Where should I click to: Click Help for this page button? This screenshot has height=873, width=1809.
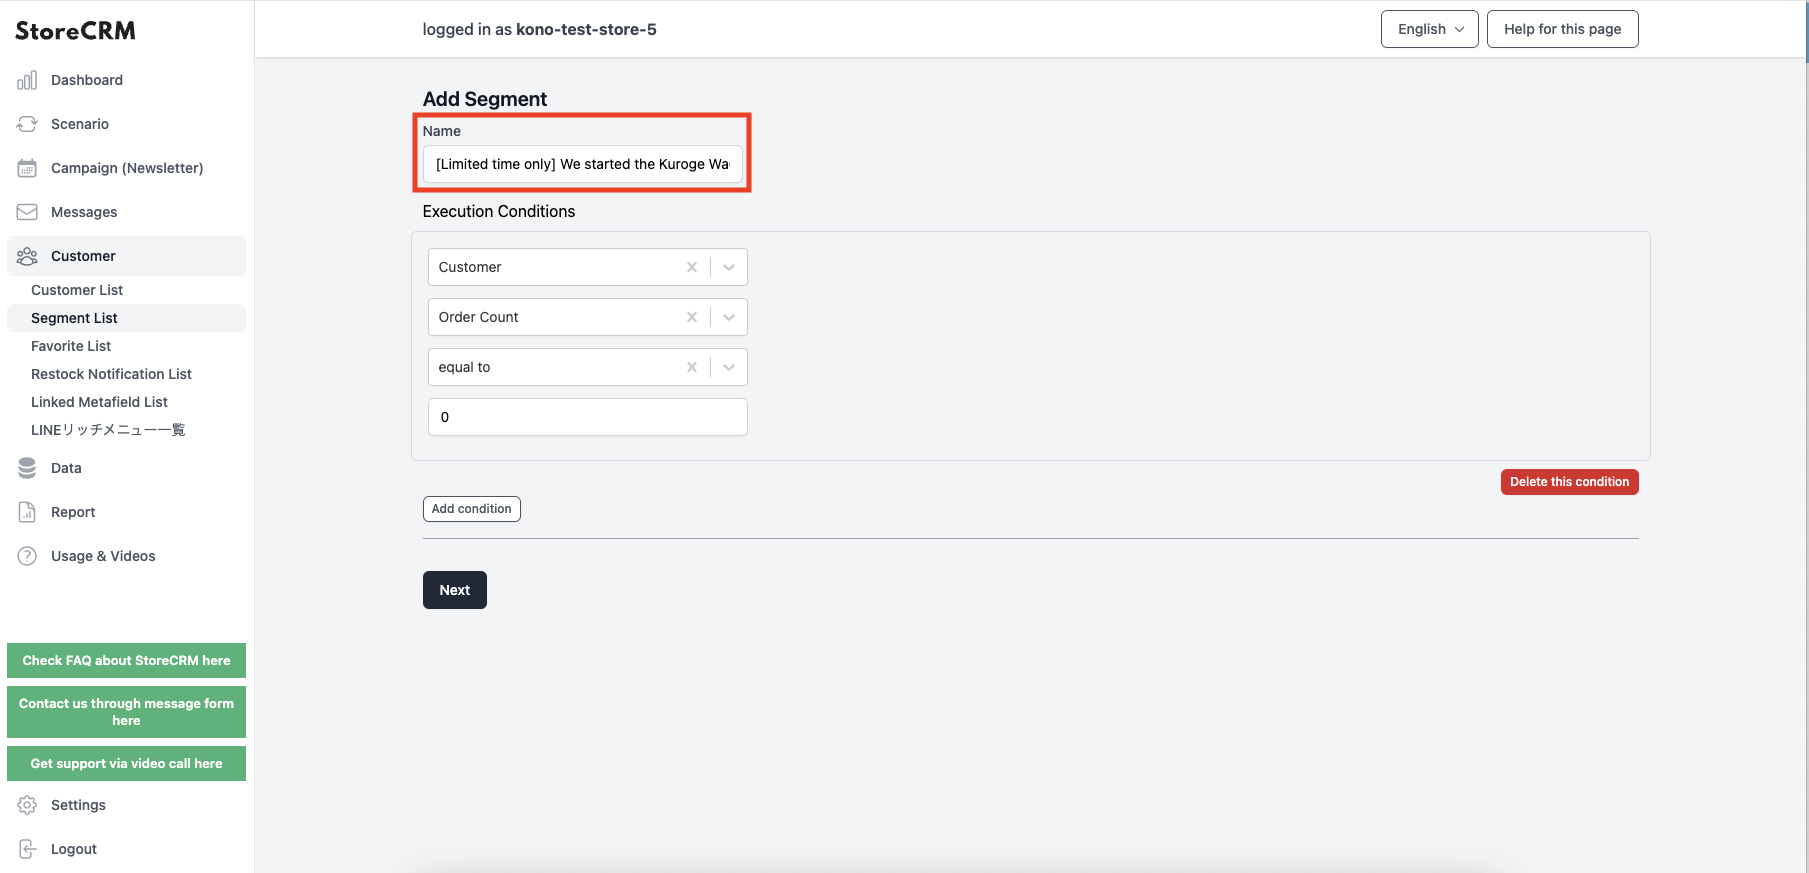tap(1562, 29)
